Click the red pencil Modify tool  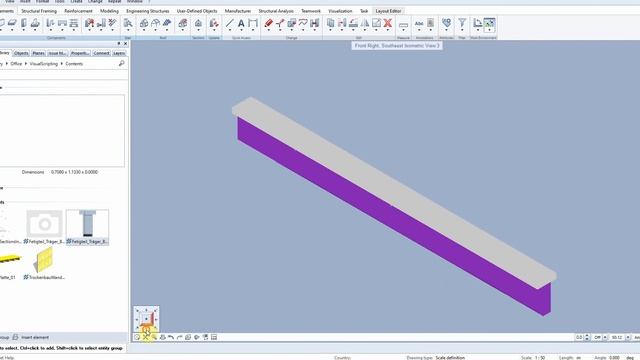coord(268,23)
